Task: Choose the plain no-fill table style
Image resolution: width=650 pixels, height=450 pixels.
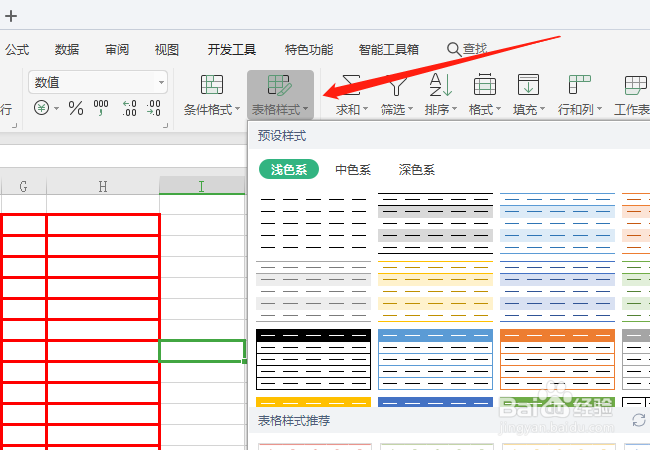Action: click(313, 223)
